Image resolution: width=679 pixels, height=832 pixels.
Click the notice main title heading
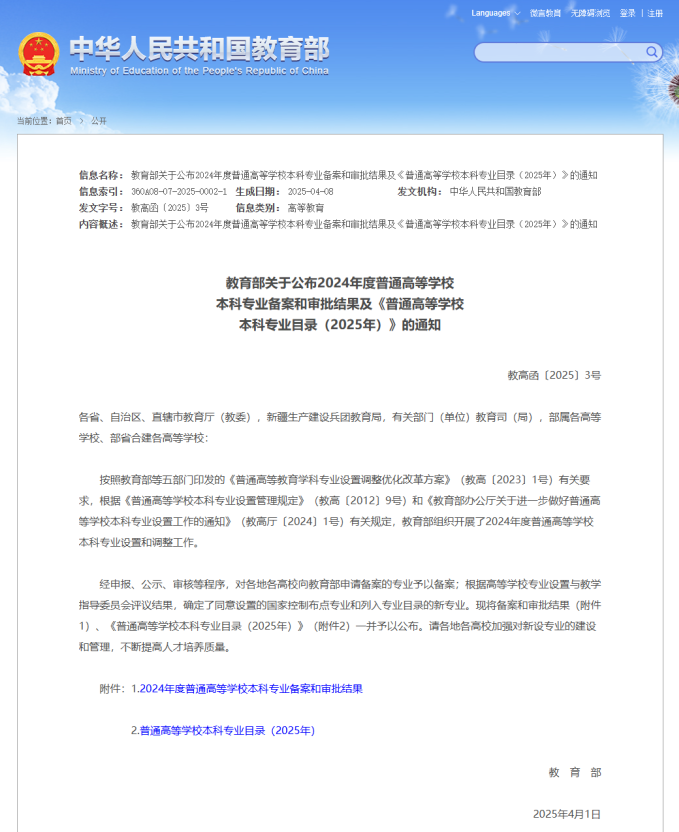tap(339, 304)
